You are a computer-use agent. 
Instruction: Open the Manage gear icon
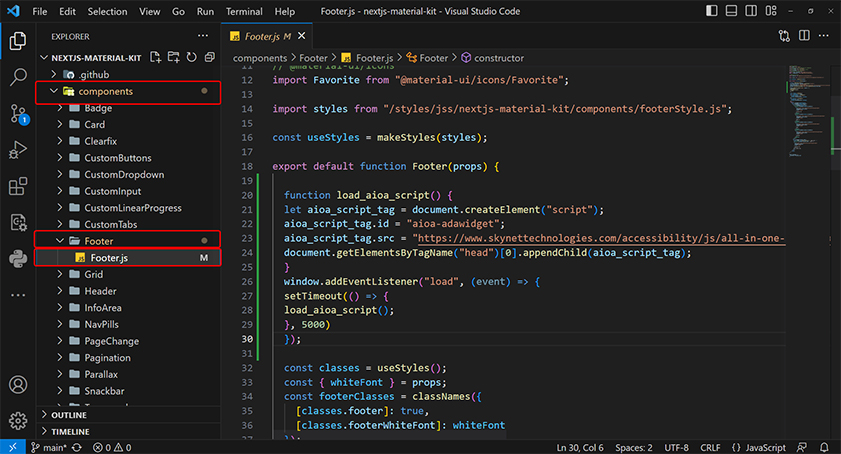pos(18,421)
